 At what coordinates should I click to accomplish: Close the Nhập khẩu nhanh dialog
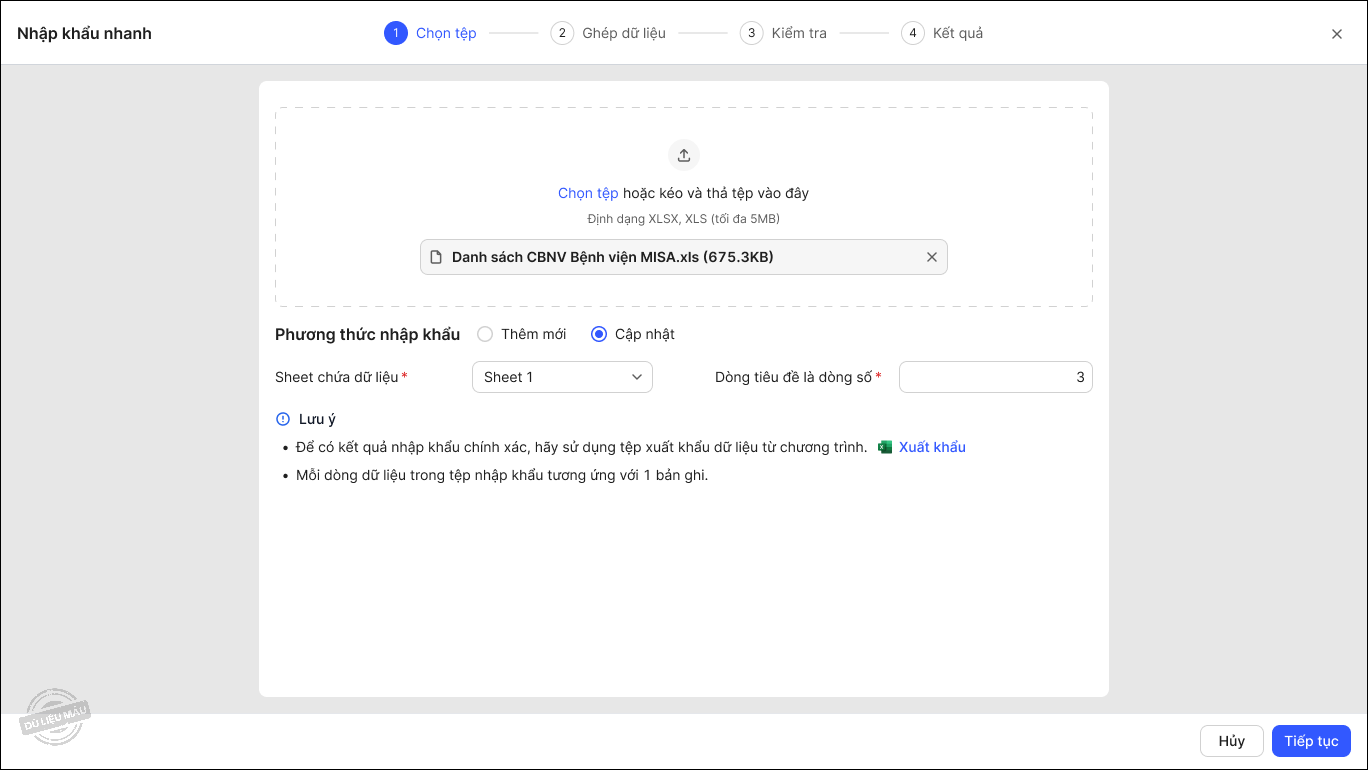click(1336, 34)
